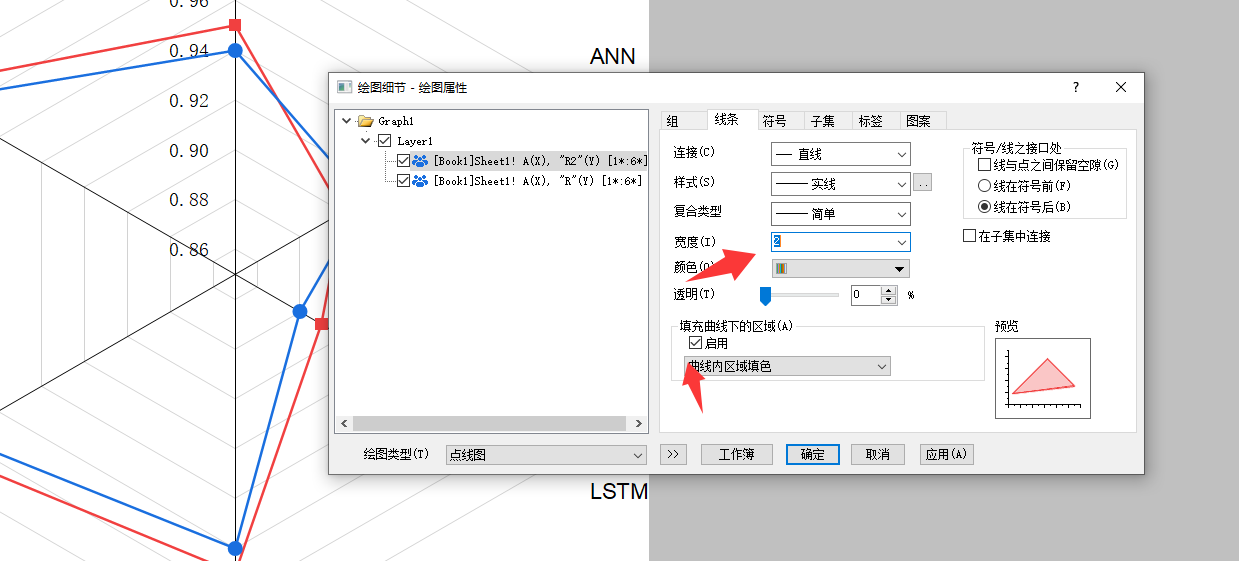Click the plot icon of the "R2"(Y) row

tap(420, 161)
